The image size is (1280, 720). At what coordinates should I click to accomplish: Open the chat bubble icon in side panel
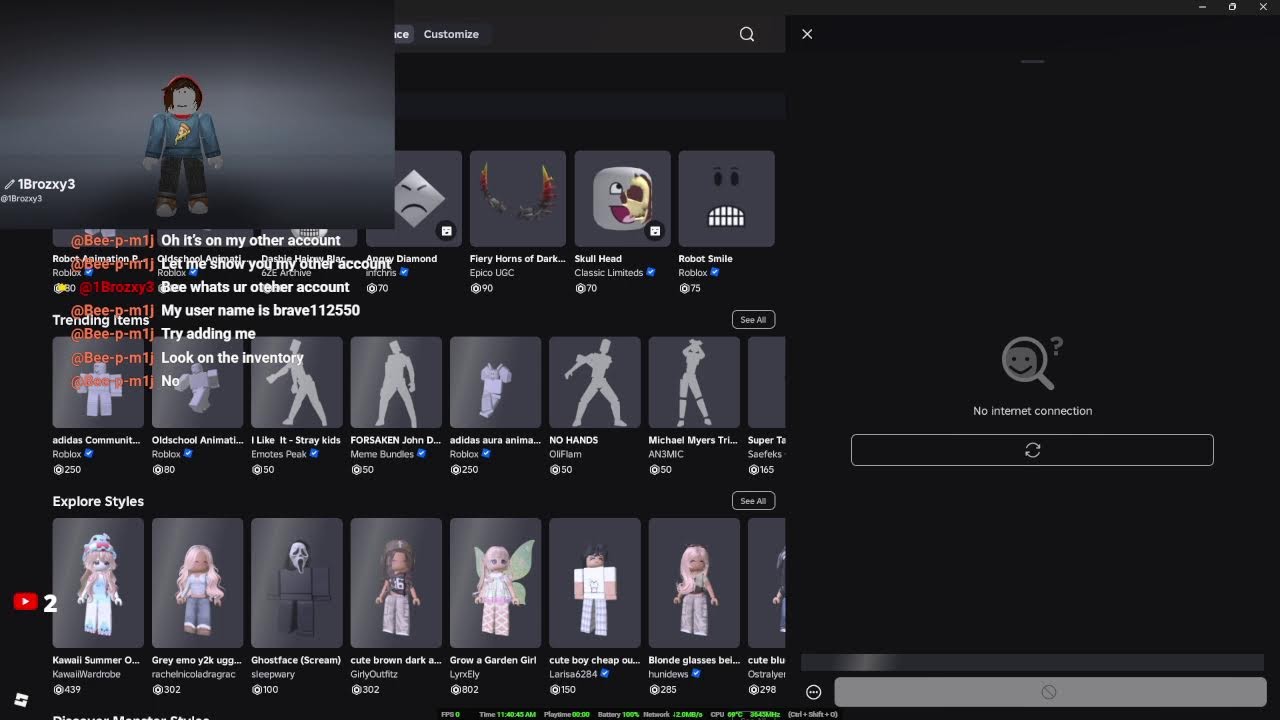(x=814, y=692)
